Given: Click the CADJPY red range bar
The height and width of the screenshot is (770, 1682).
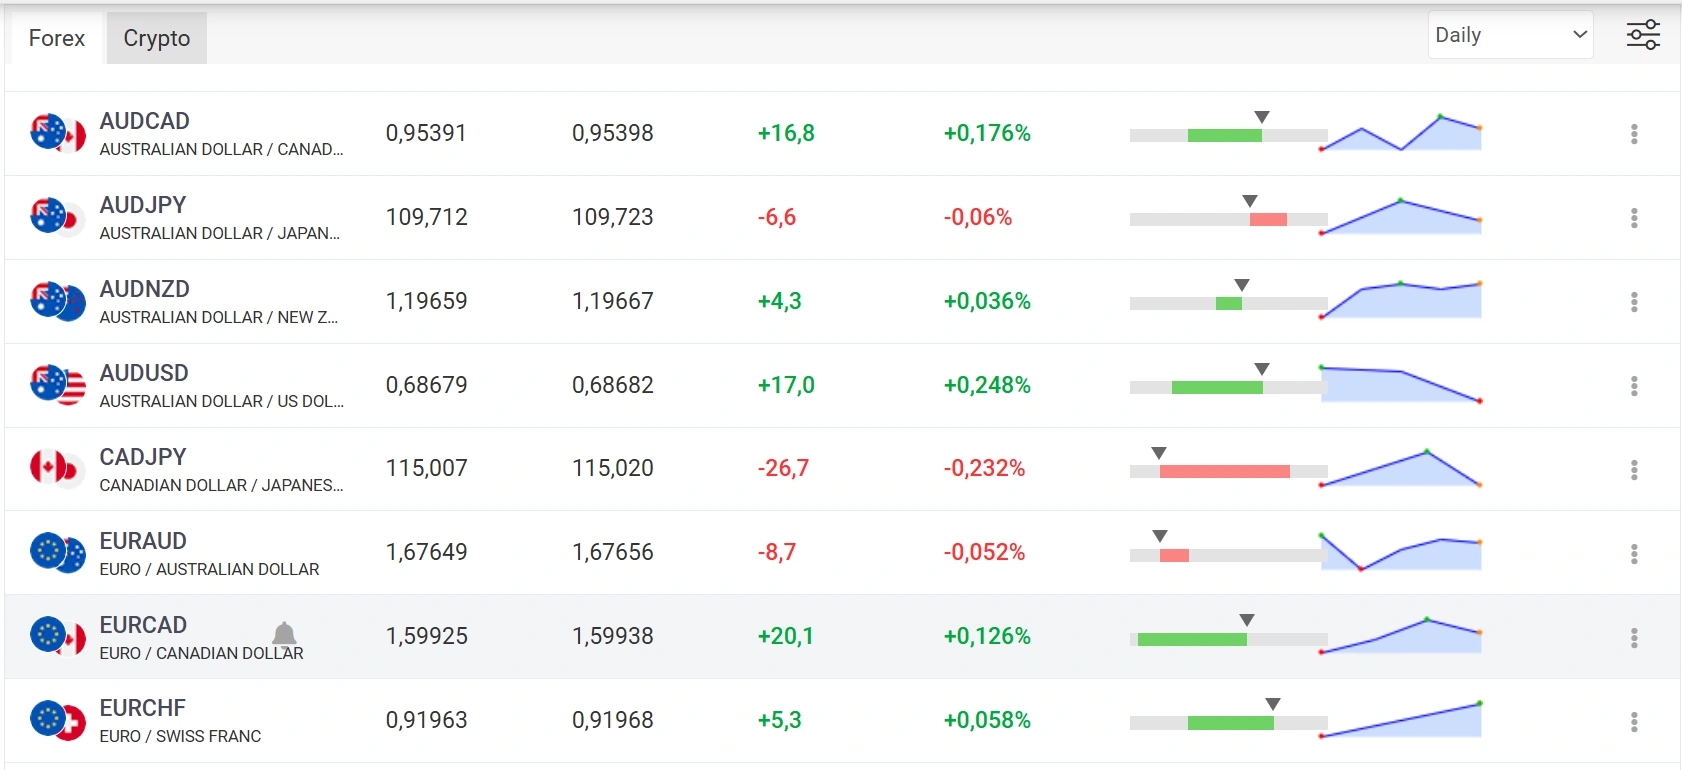Looking at the screenshot, I should coord(1224,471).
